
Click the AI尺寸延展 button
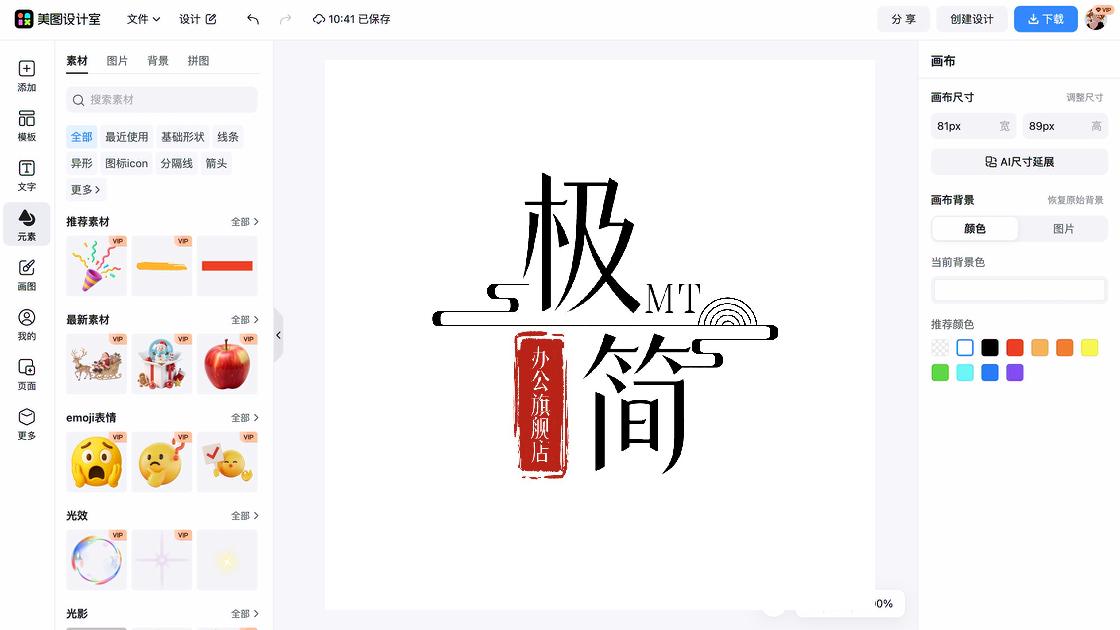[x=1018, y=161]
